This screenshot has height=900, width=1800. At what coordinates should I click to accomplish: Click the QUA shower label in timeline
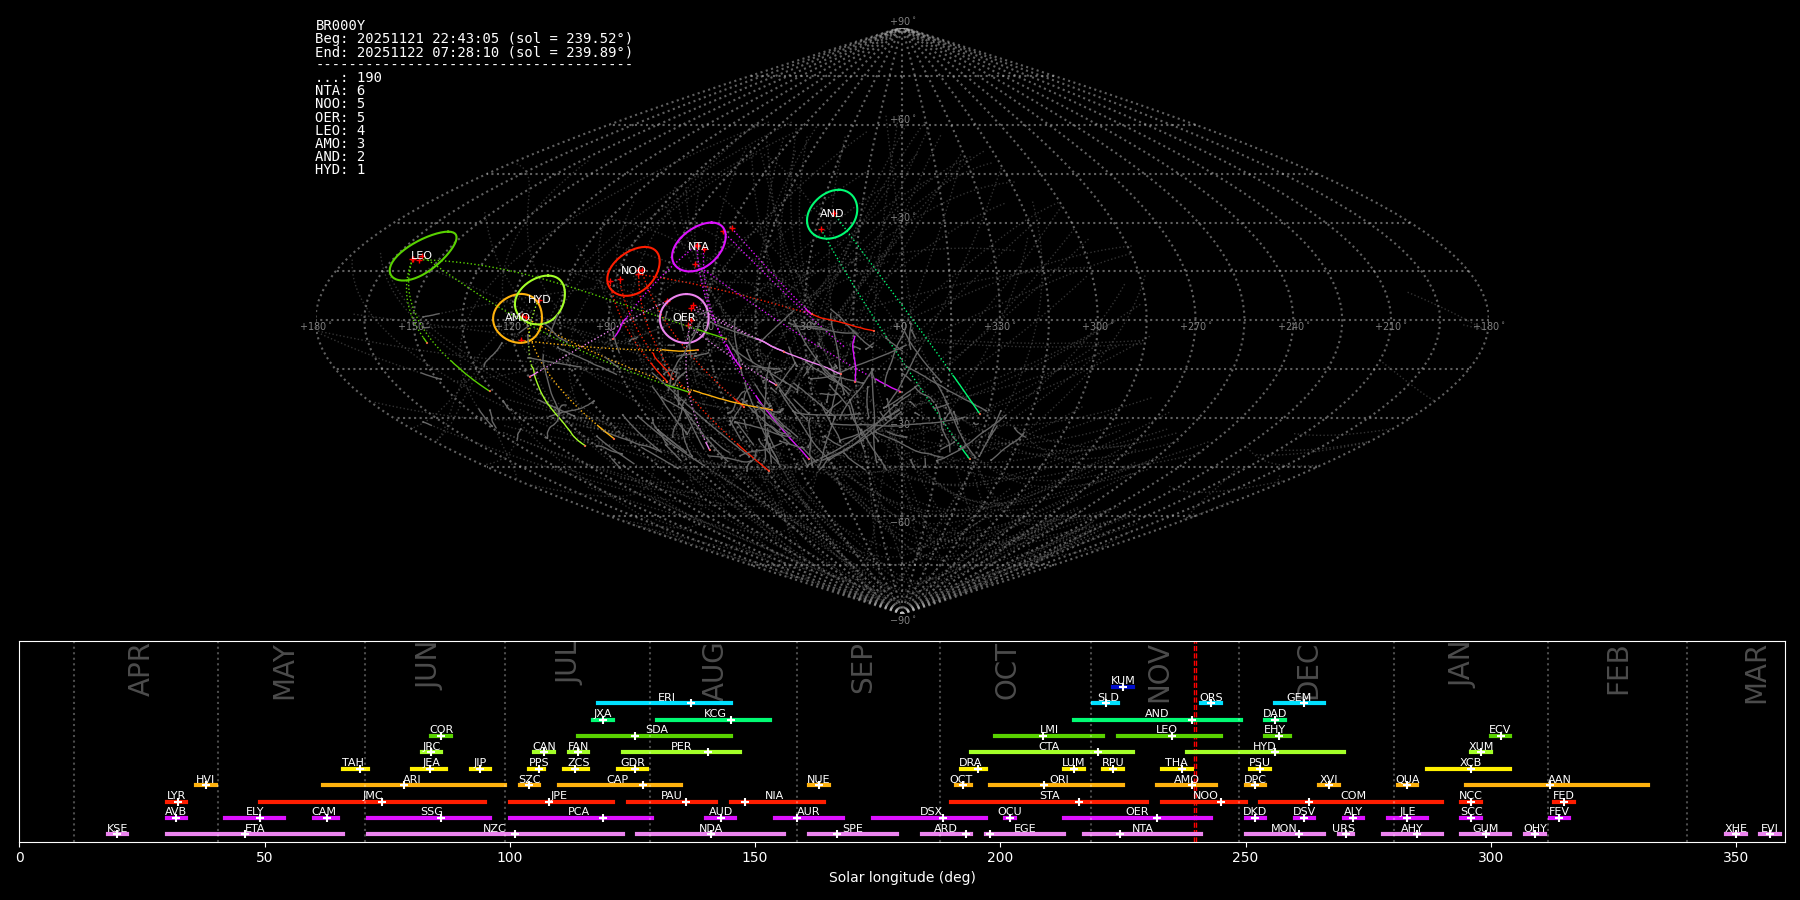tap(1407, 779)
